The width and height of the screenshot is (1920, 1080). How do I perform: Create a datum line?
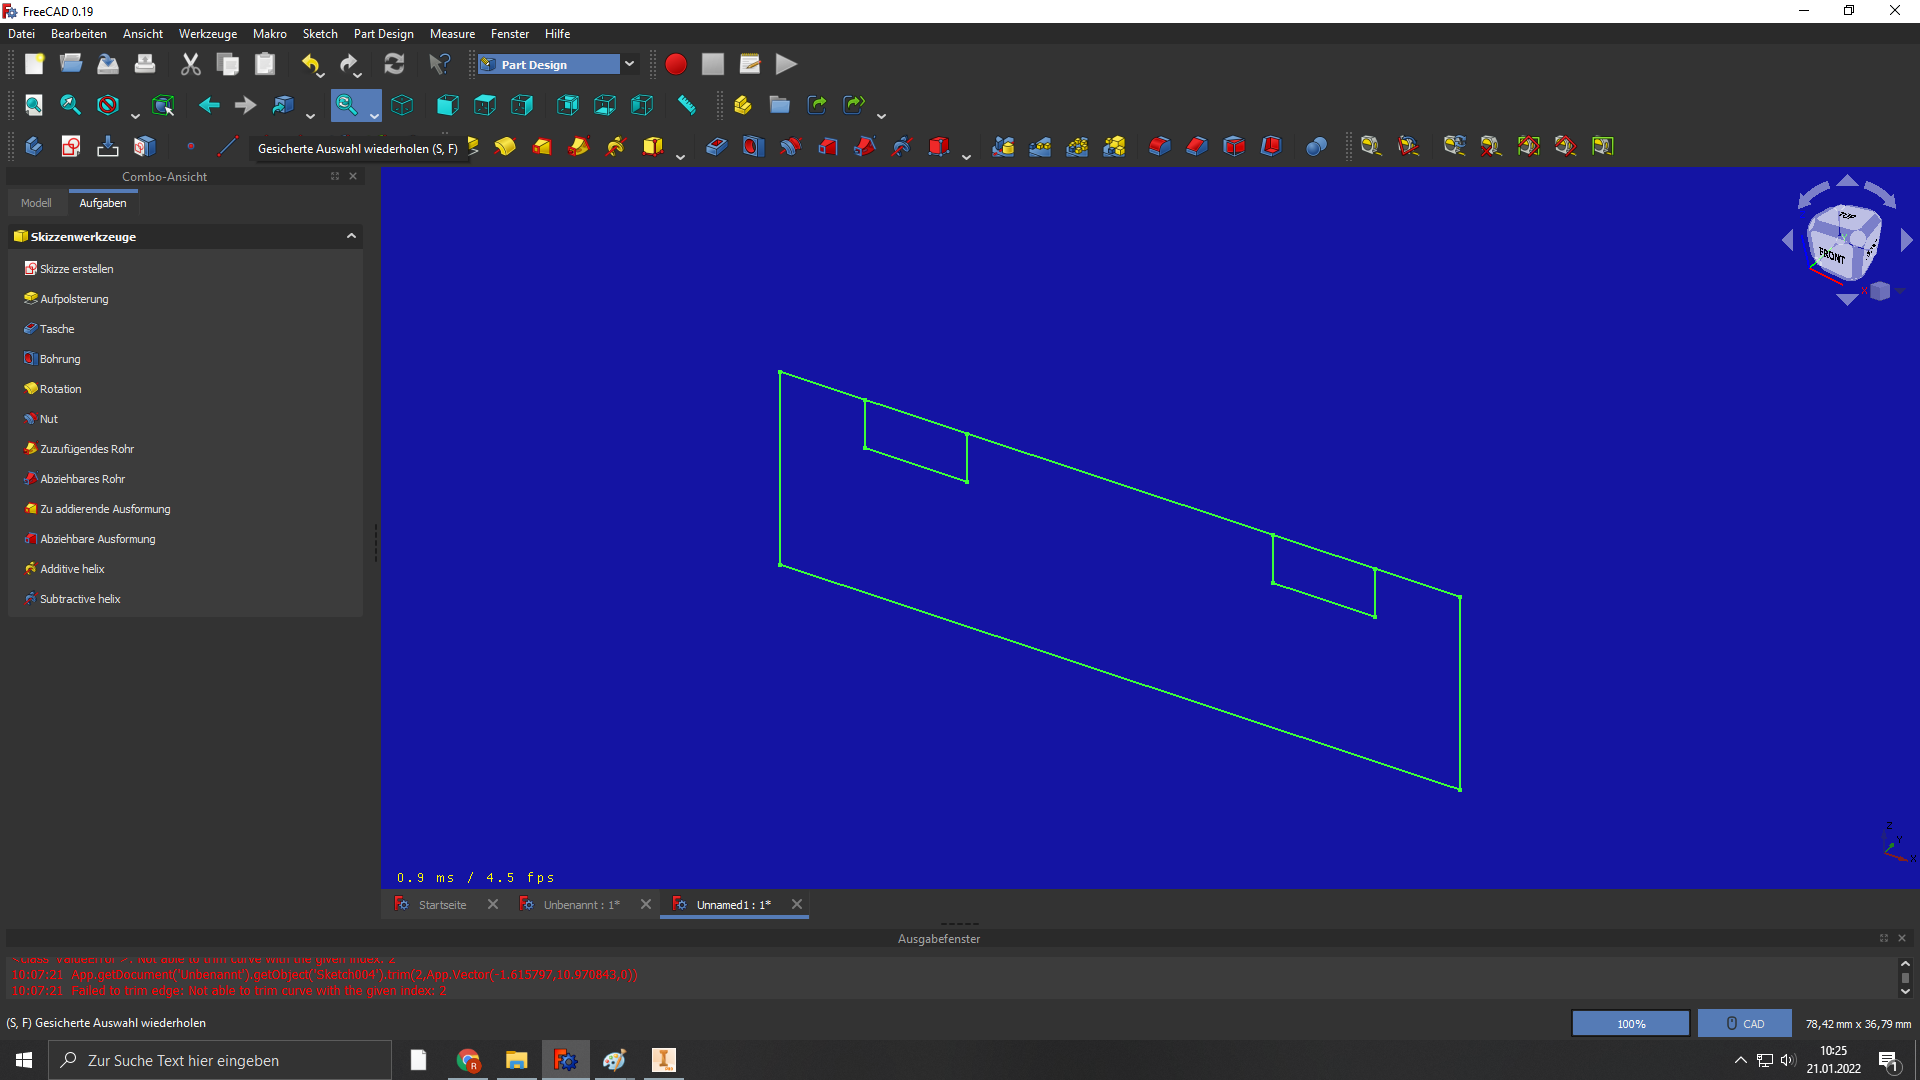[228, 146]
